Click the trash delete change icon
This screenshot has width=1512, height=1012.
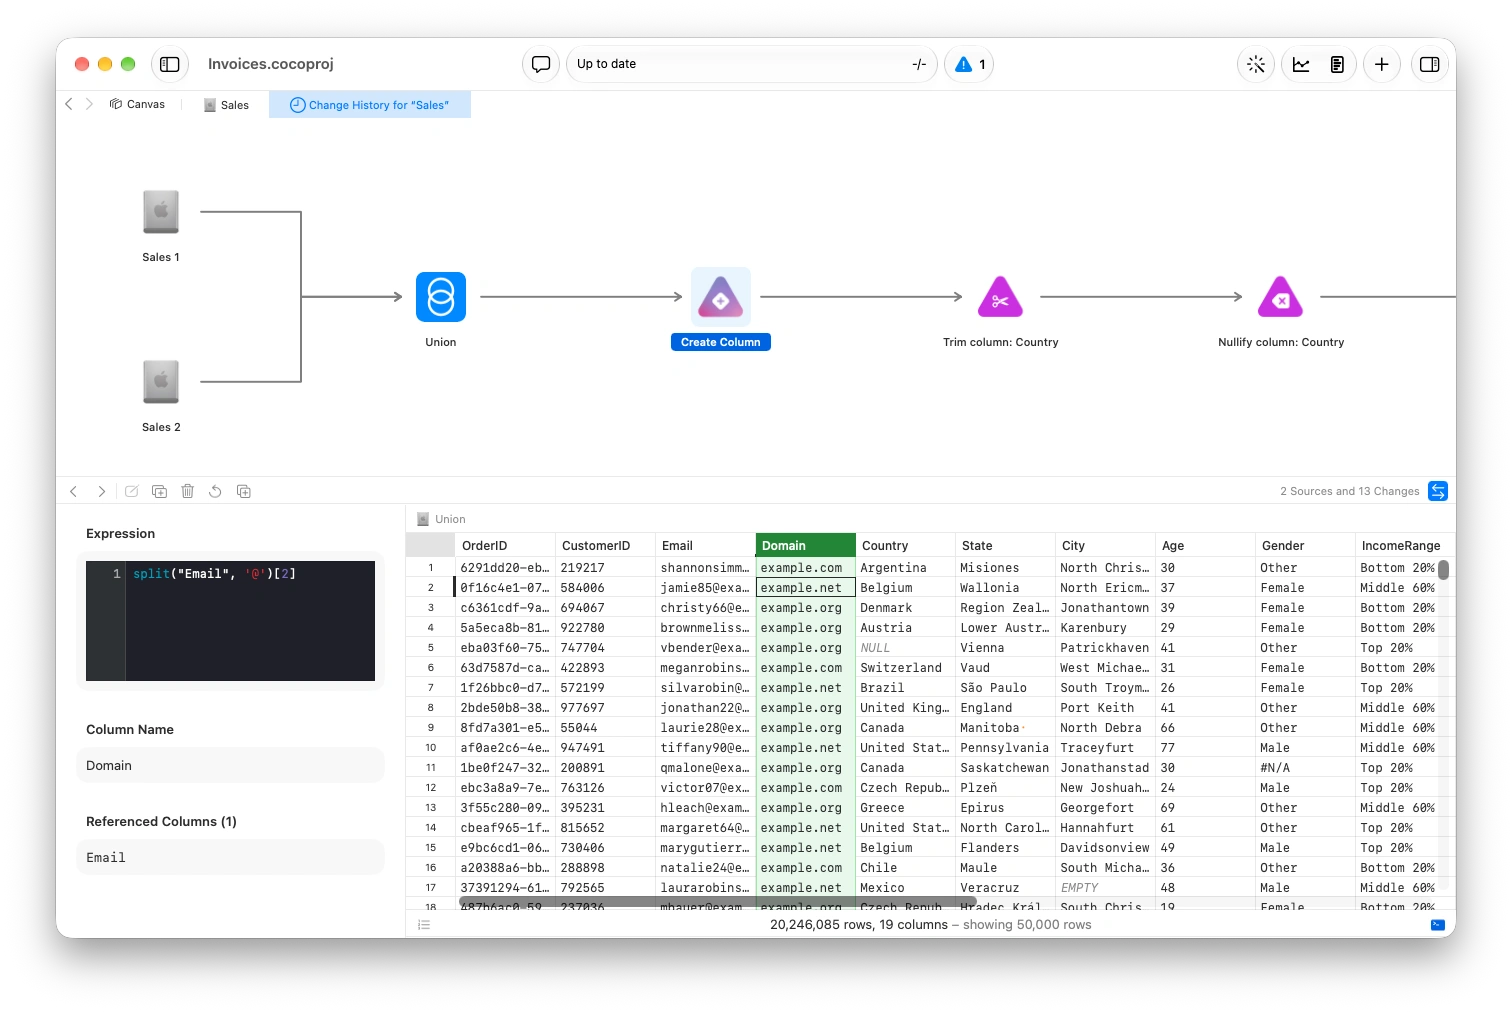coord(187,491)
